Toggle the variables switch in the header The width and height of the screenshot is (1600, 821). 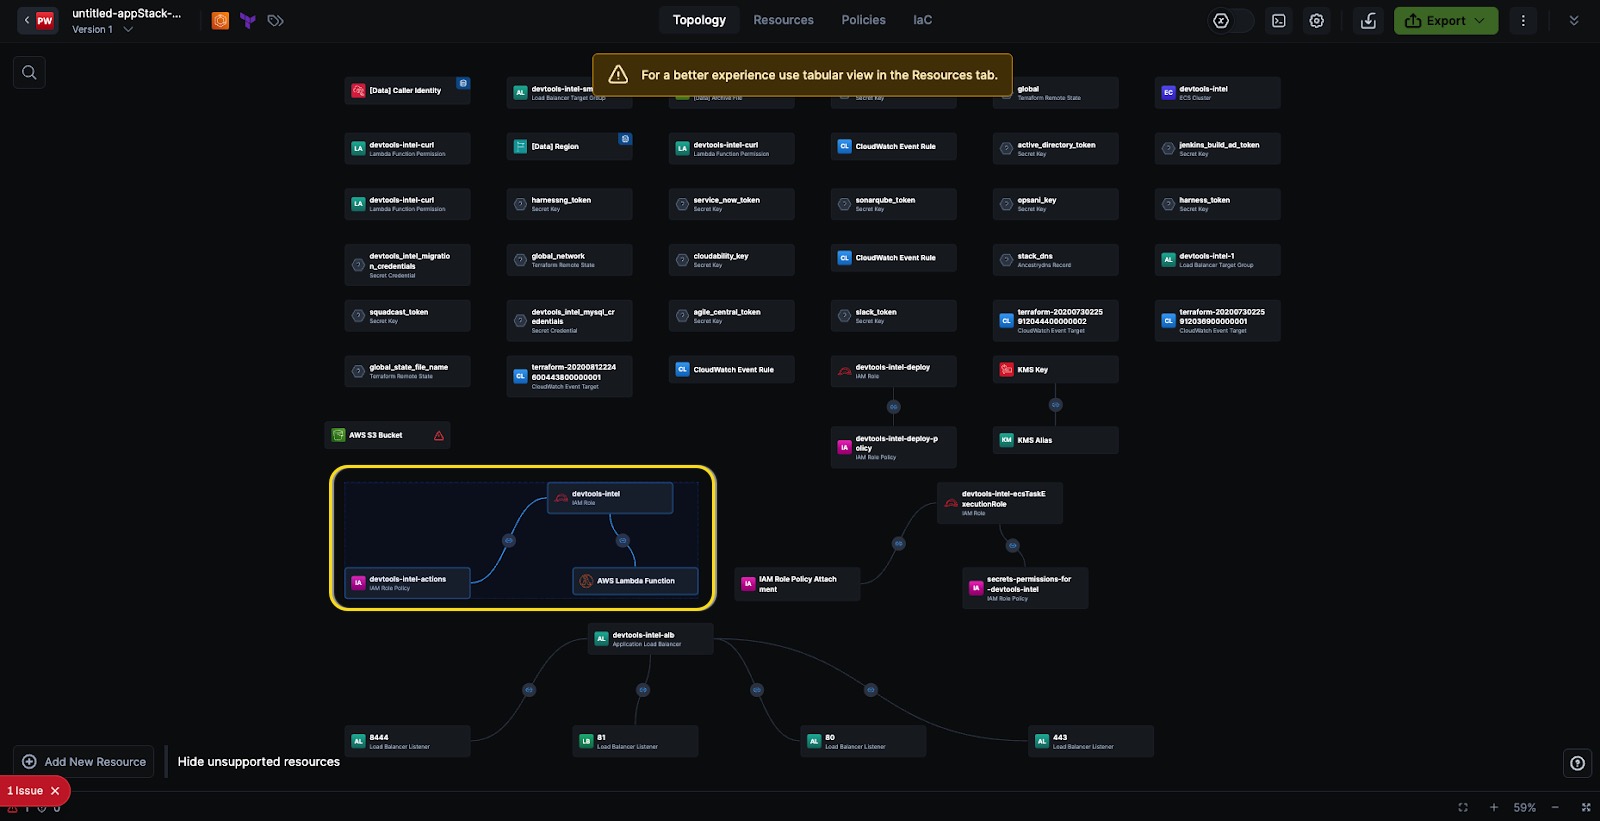tap(1232, 20)
